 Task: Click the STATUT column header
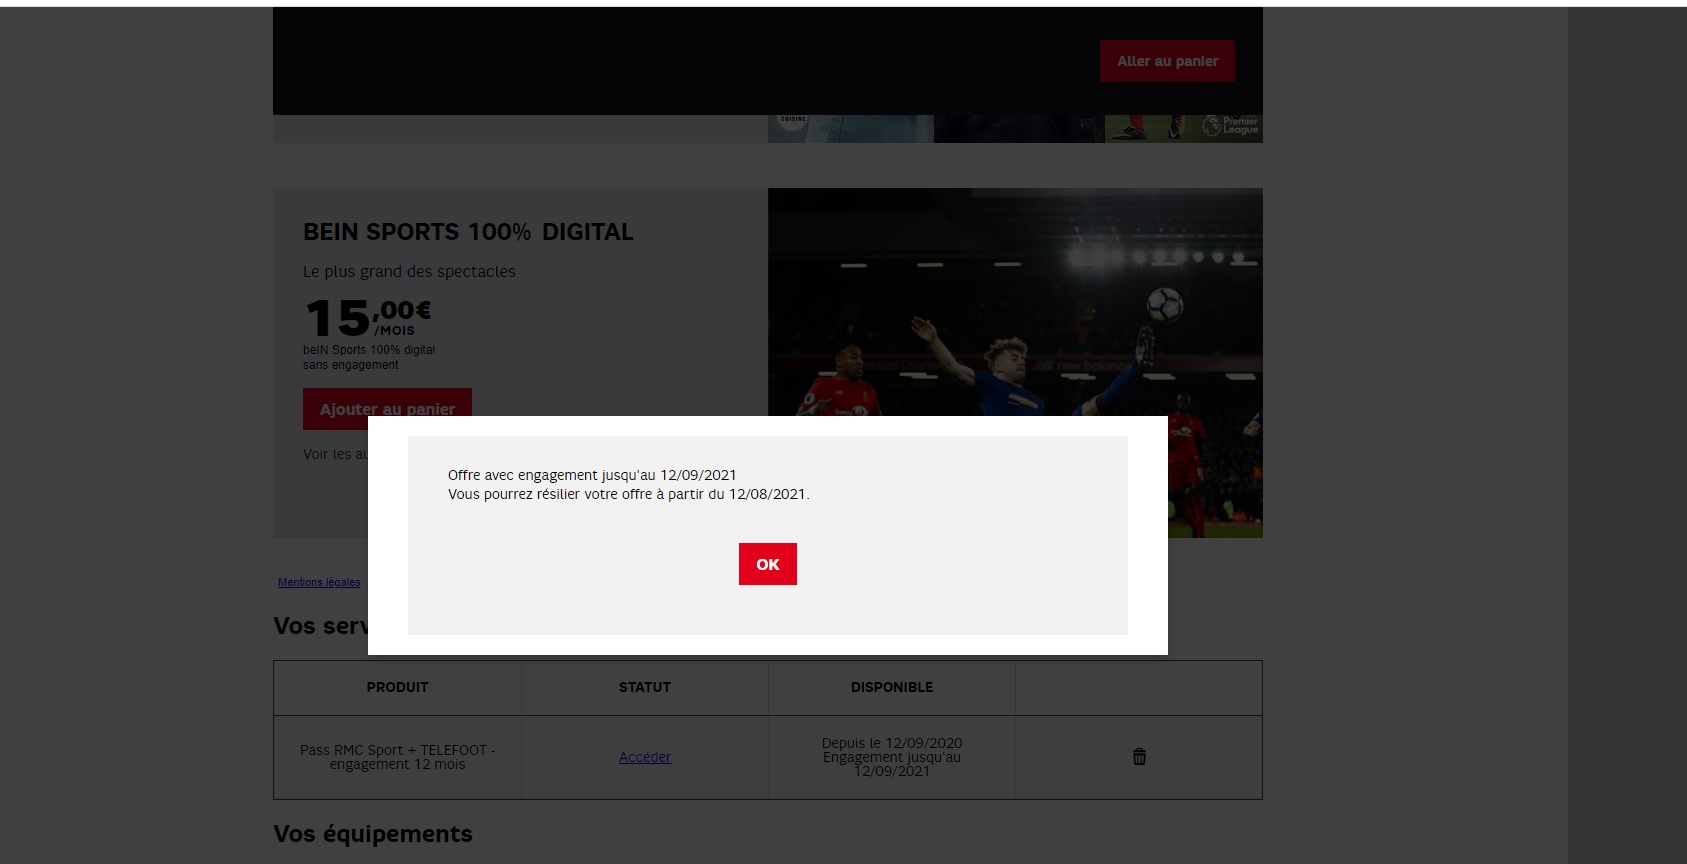pos(644,687)
